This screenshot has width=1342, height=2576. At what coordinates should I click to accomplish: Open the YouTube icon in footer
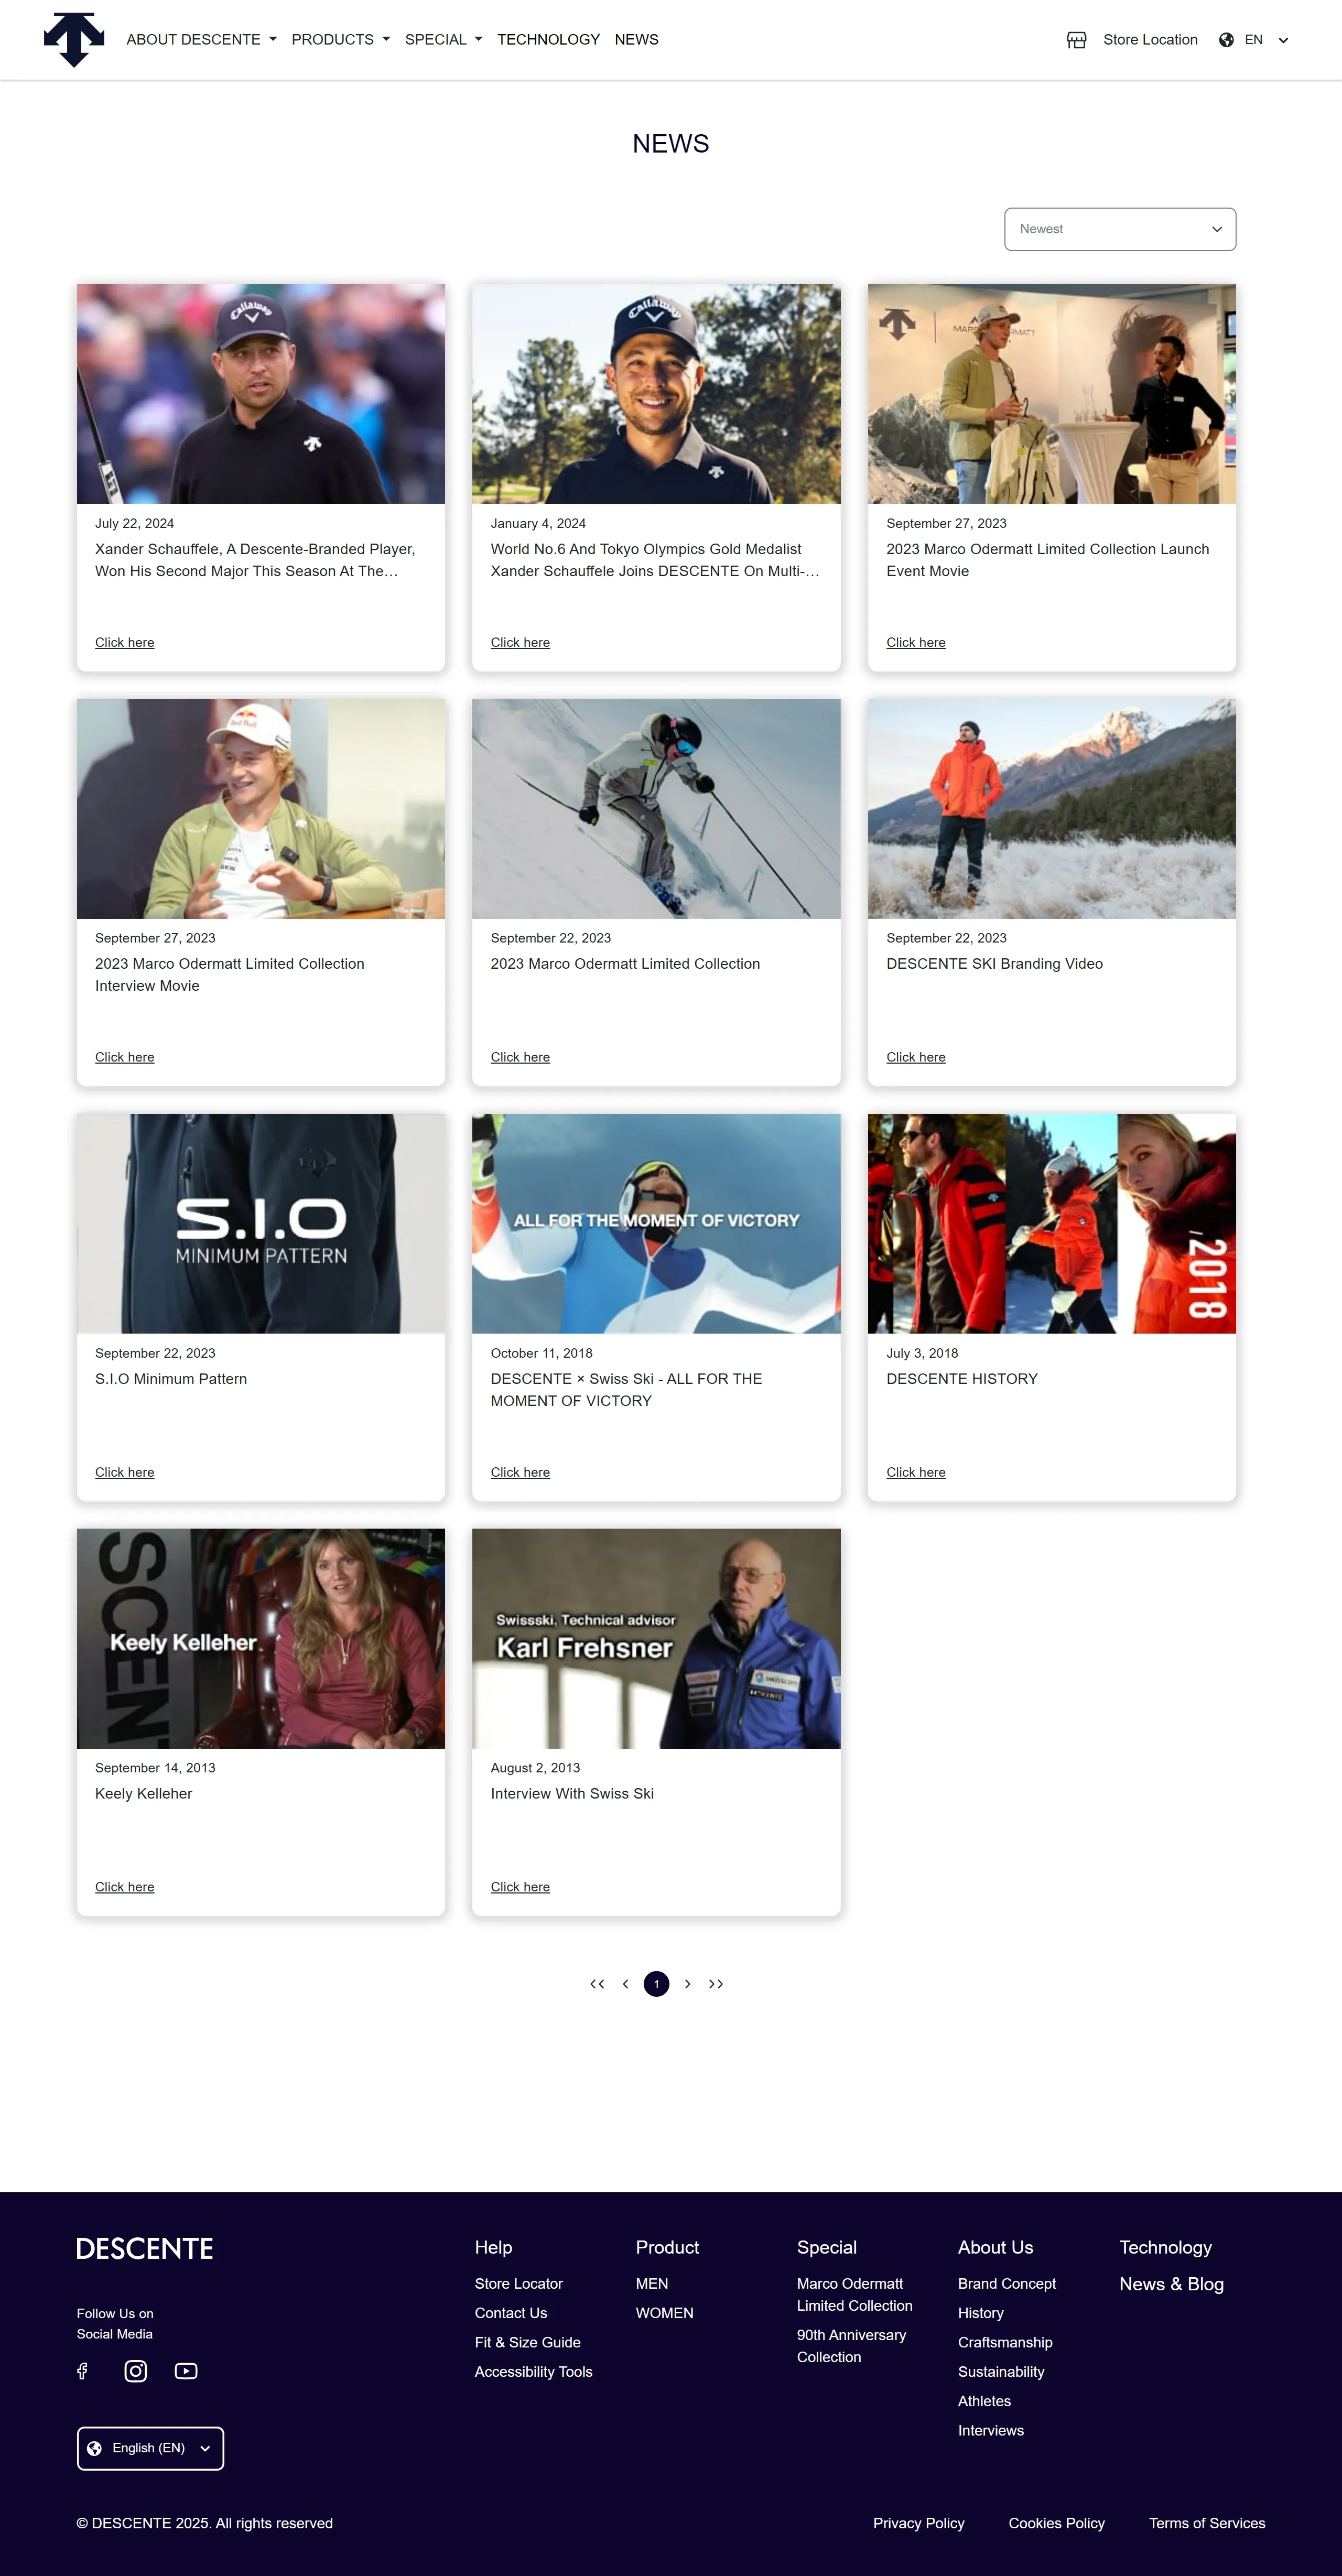[x=186, y=2371]
